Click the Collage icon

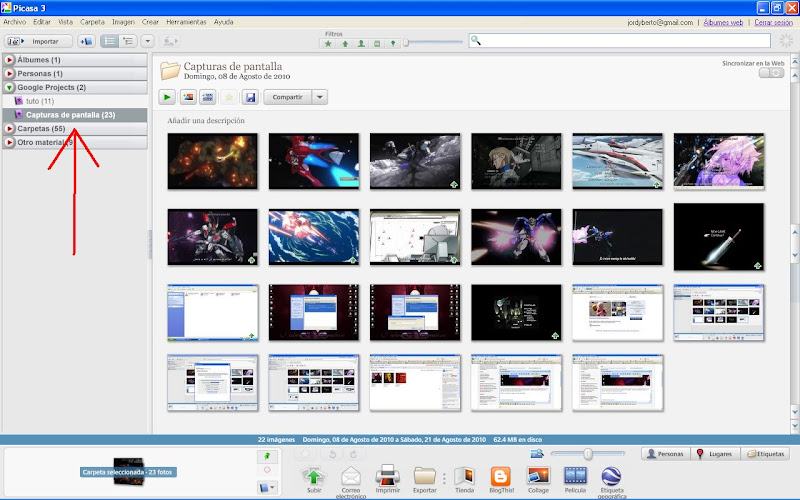click(x=538, y=476)
